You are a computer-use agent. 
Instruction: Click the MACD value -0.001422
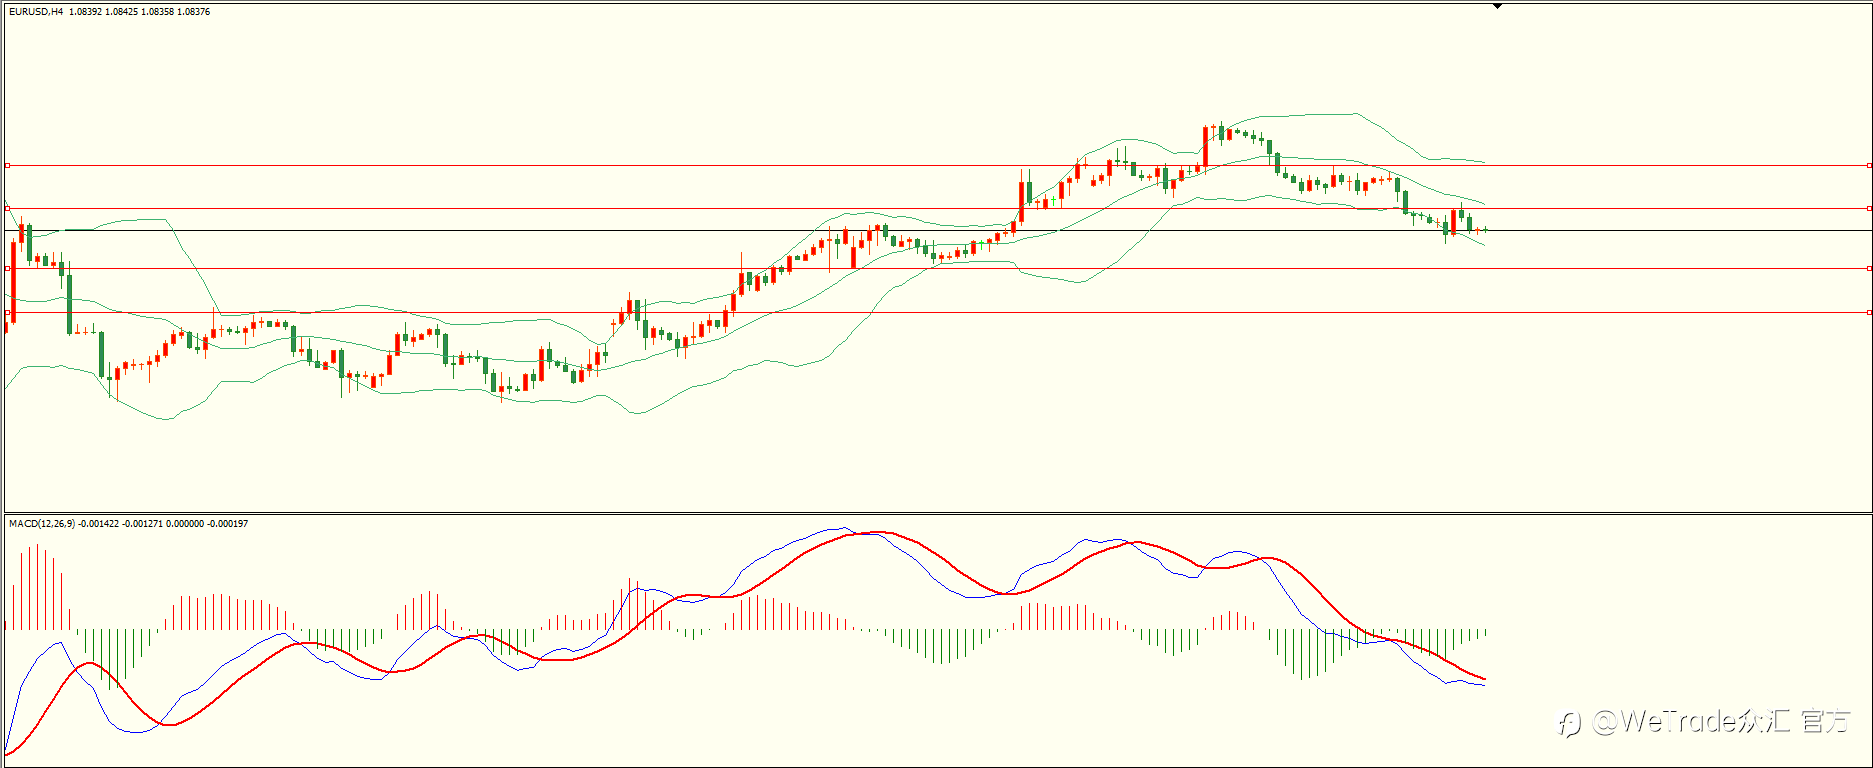99,524
